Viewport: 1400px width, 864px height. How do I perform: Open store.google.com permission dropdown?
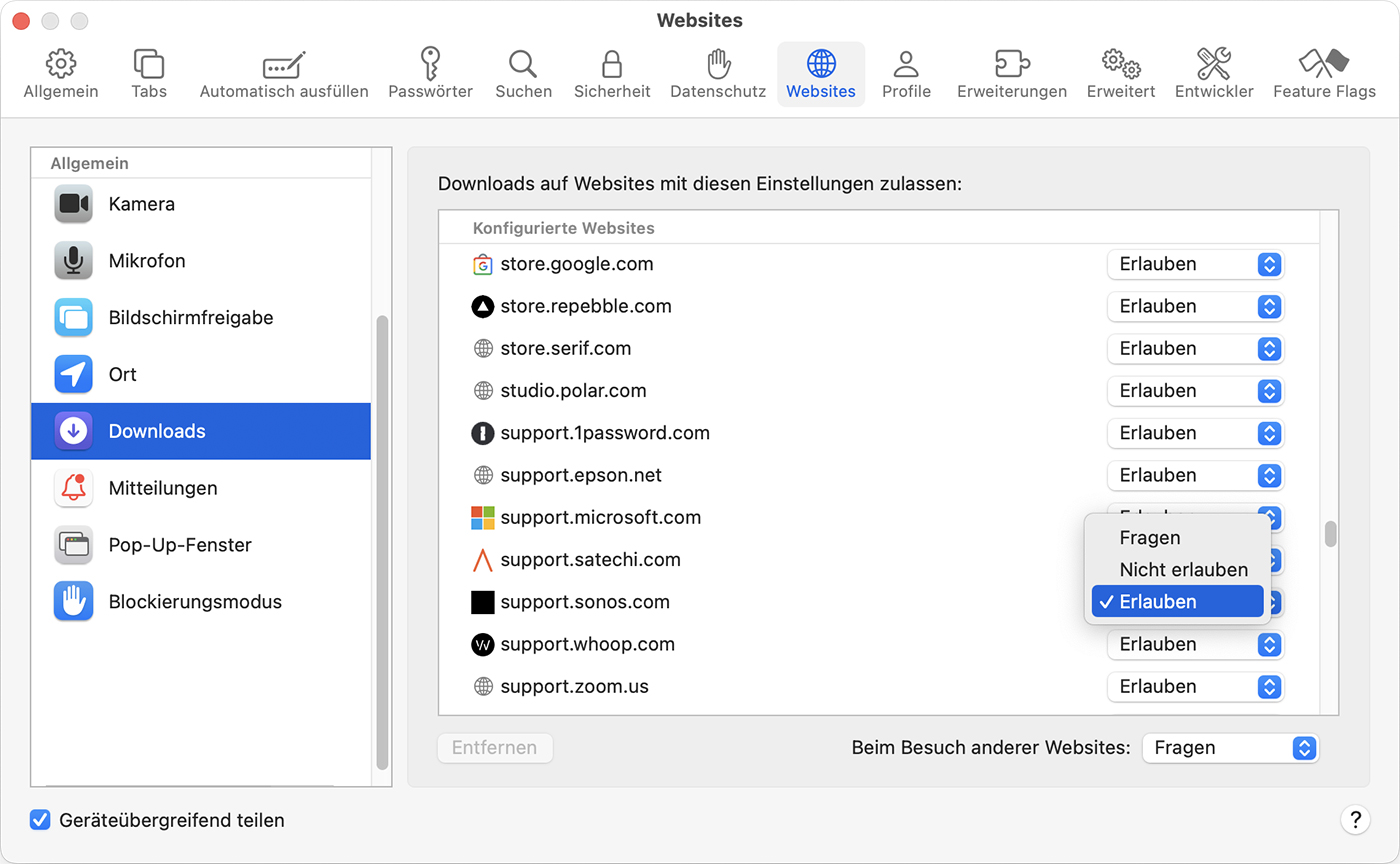(1195, 265)
